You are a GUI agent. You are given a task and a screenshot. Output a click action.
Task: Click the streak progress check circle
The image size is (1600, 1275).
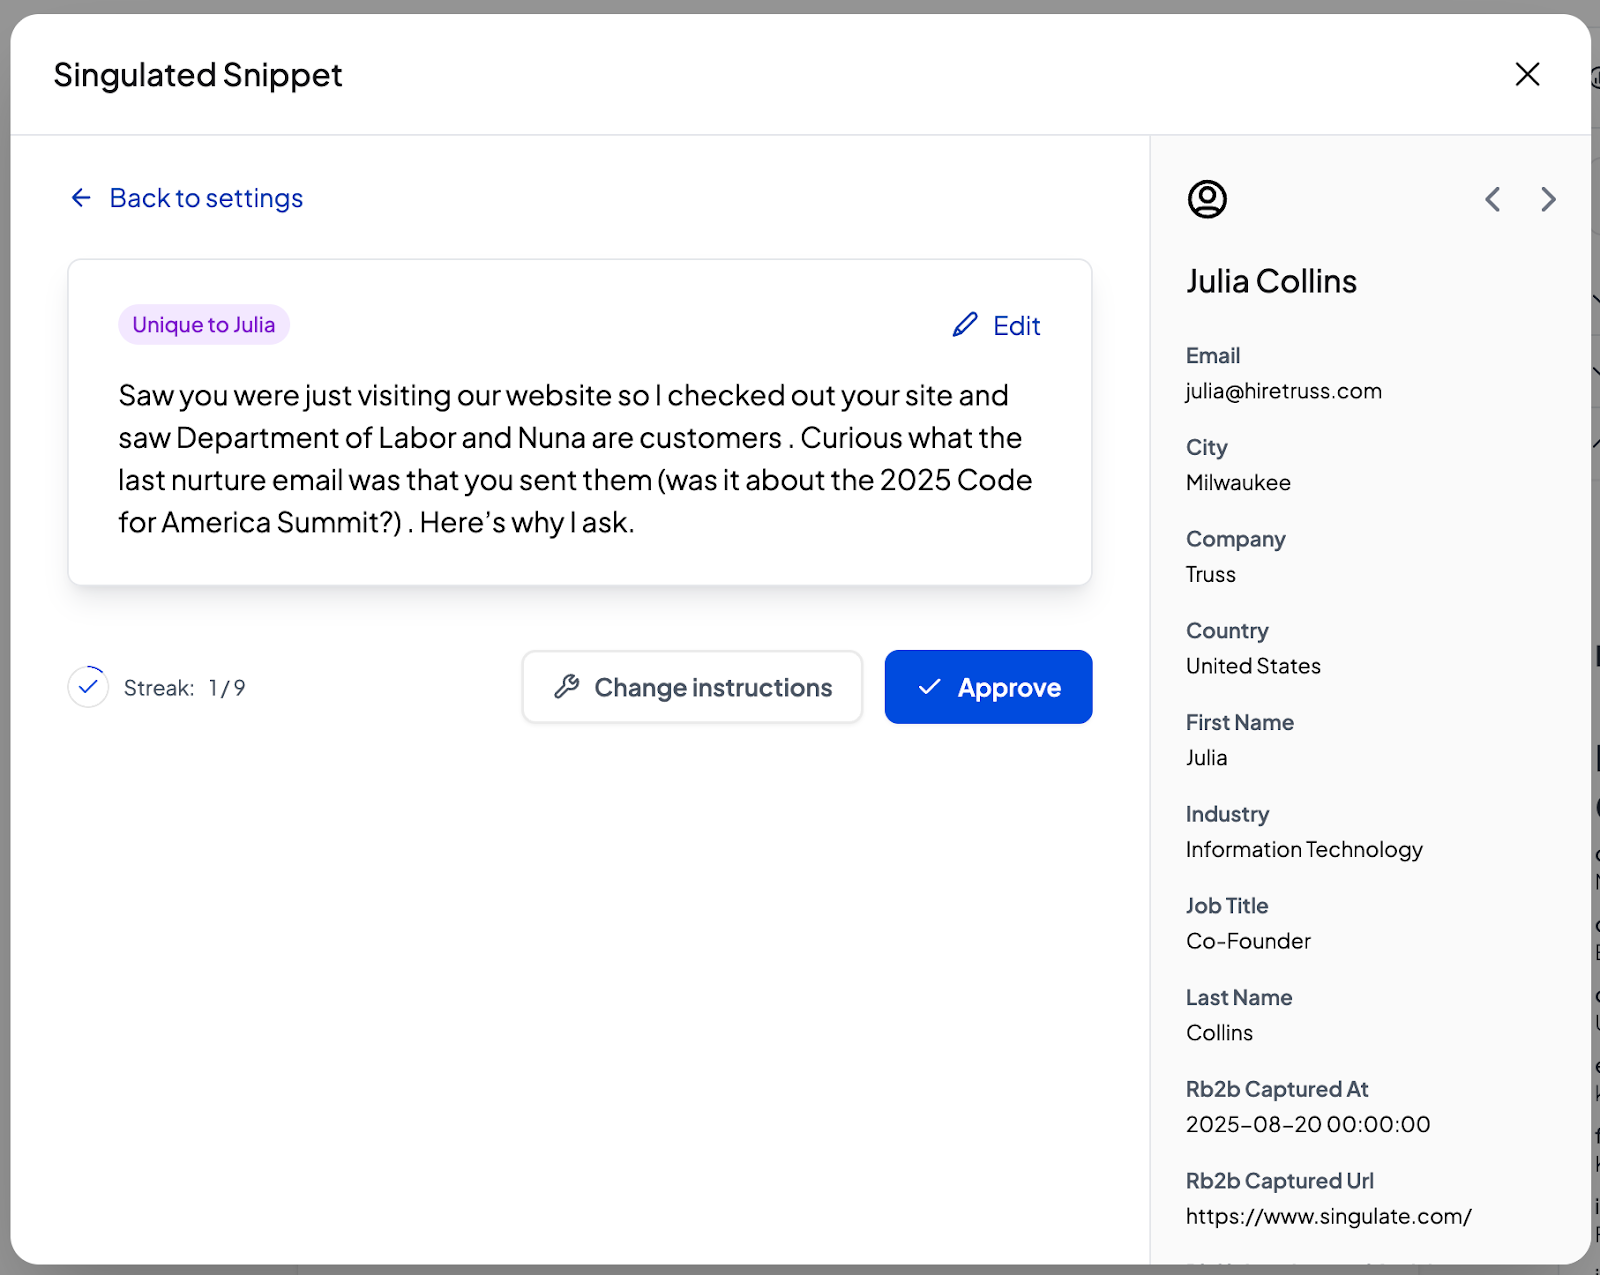88,687
